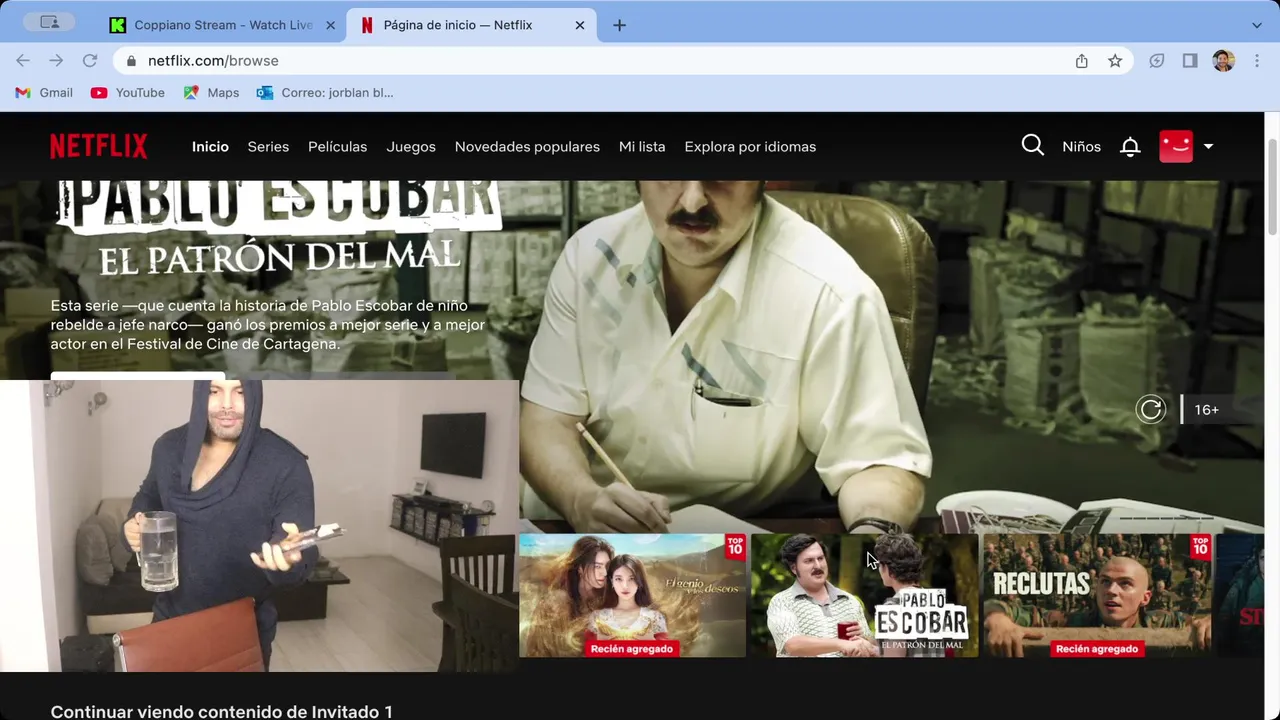Click Continuar viendo contenido de Invitado 1 heading
Screen dimensions: 1280x720
(222, 711)
